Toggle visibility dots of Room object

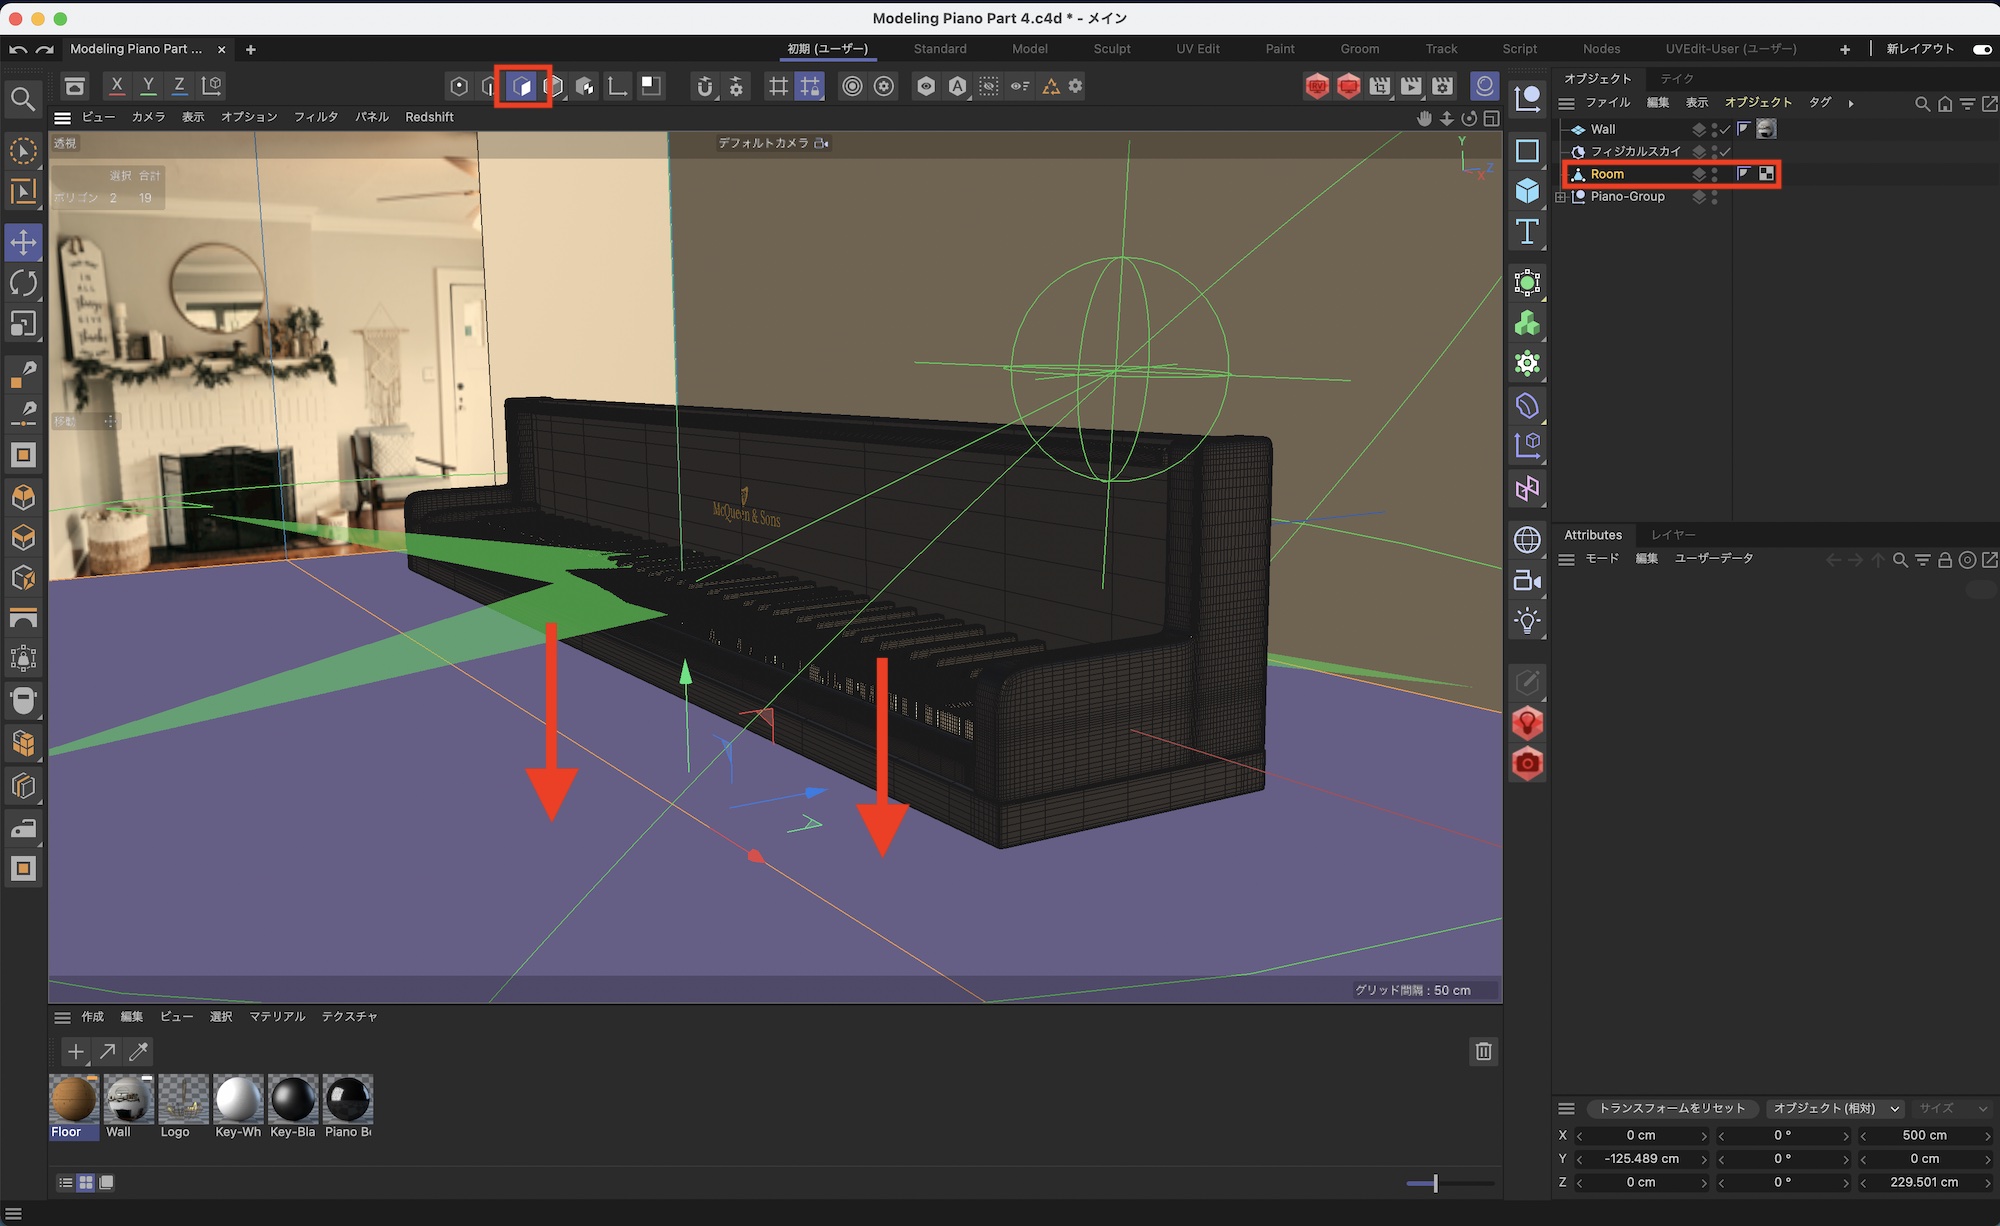[1714, 174]
